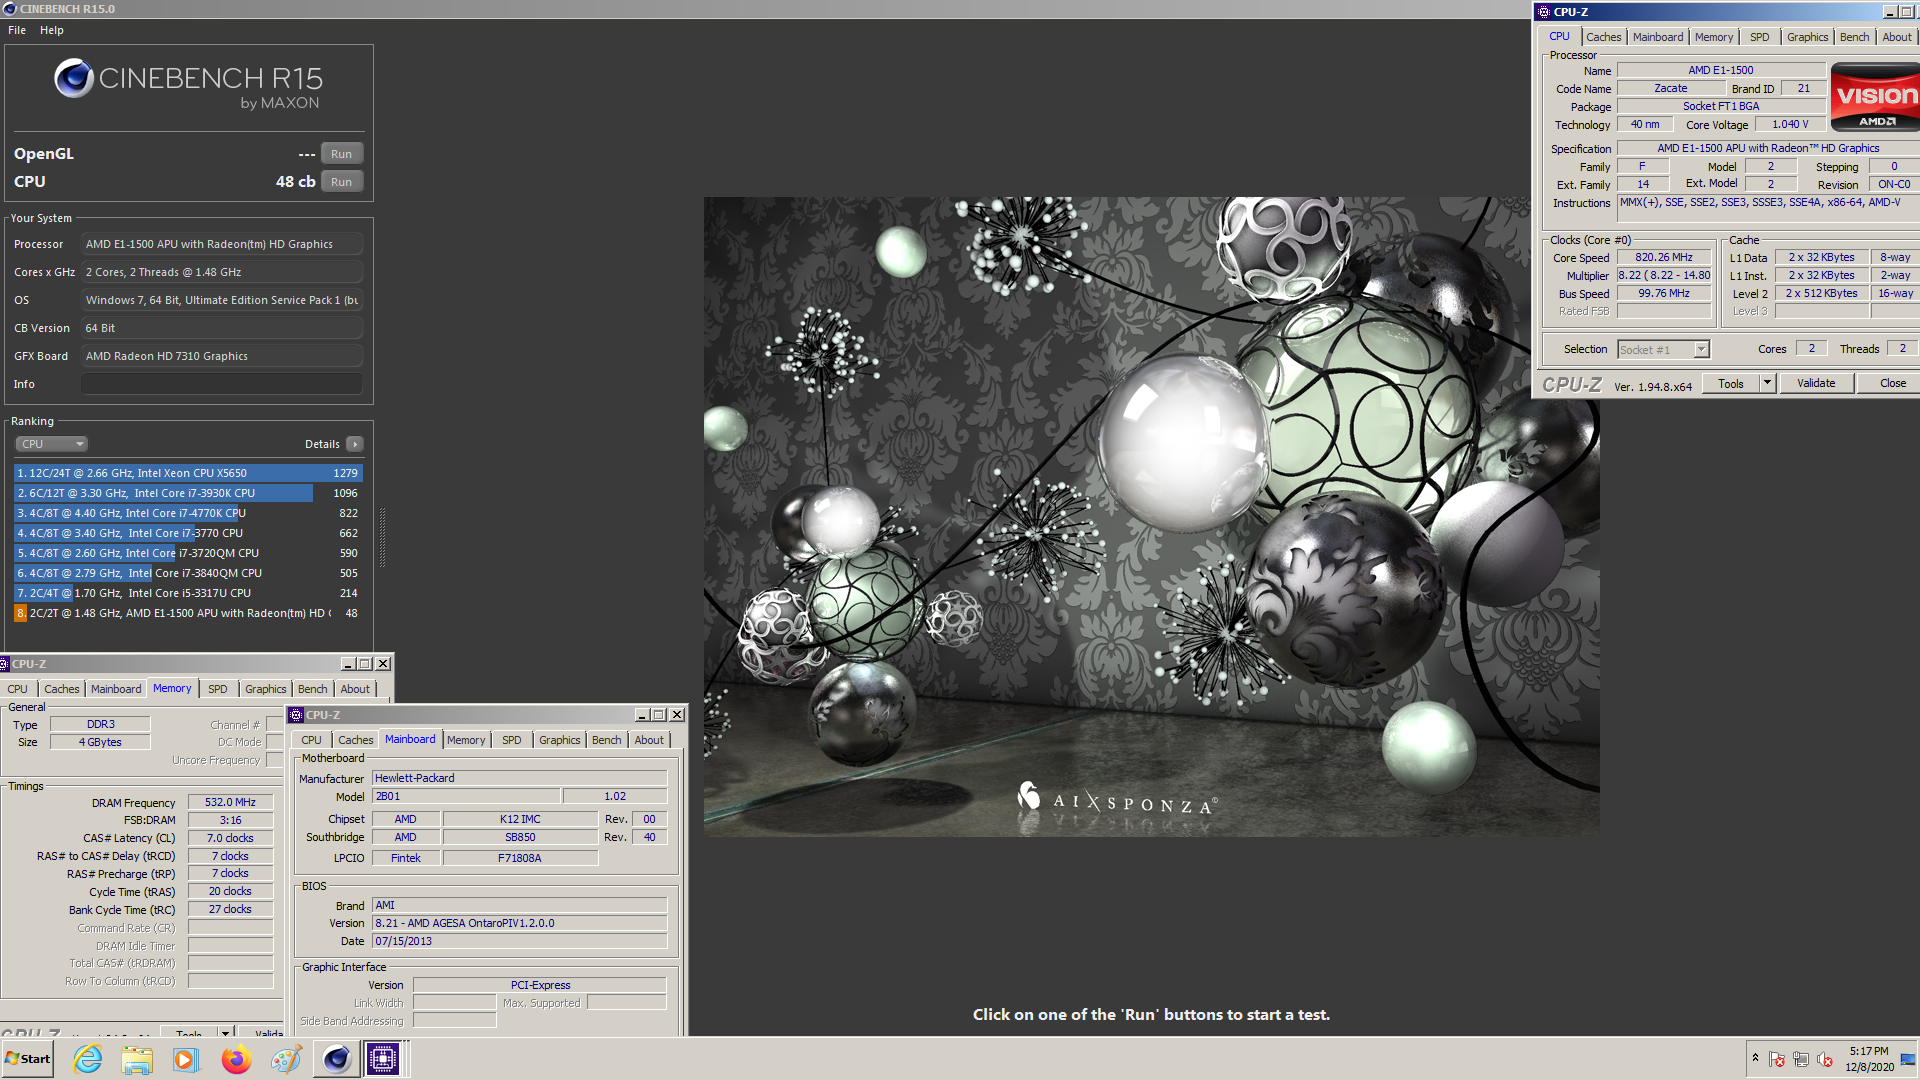Launch Paint from the taskbar
The image size is (1920, 1080).
[x=286, y=1059]
